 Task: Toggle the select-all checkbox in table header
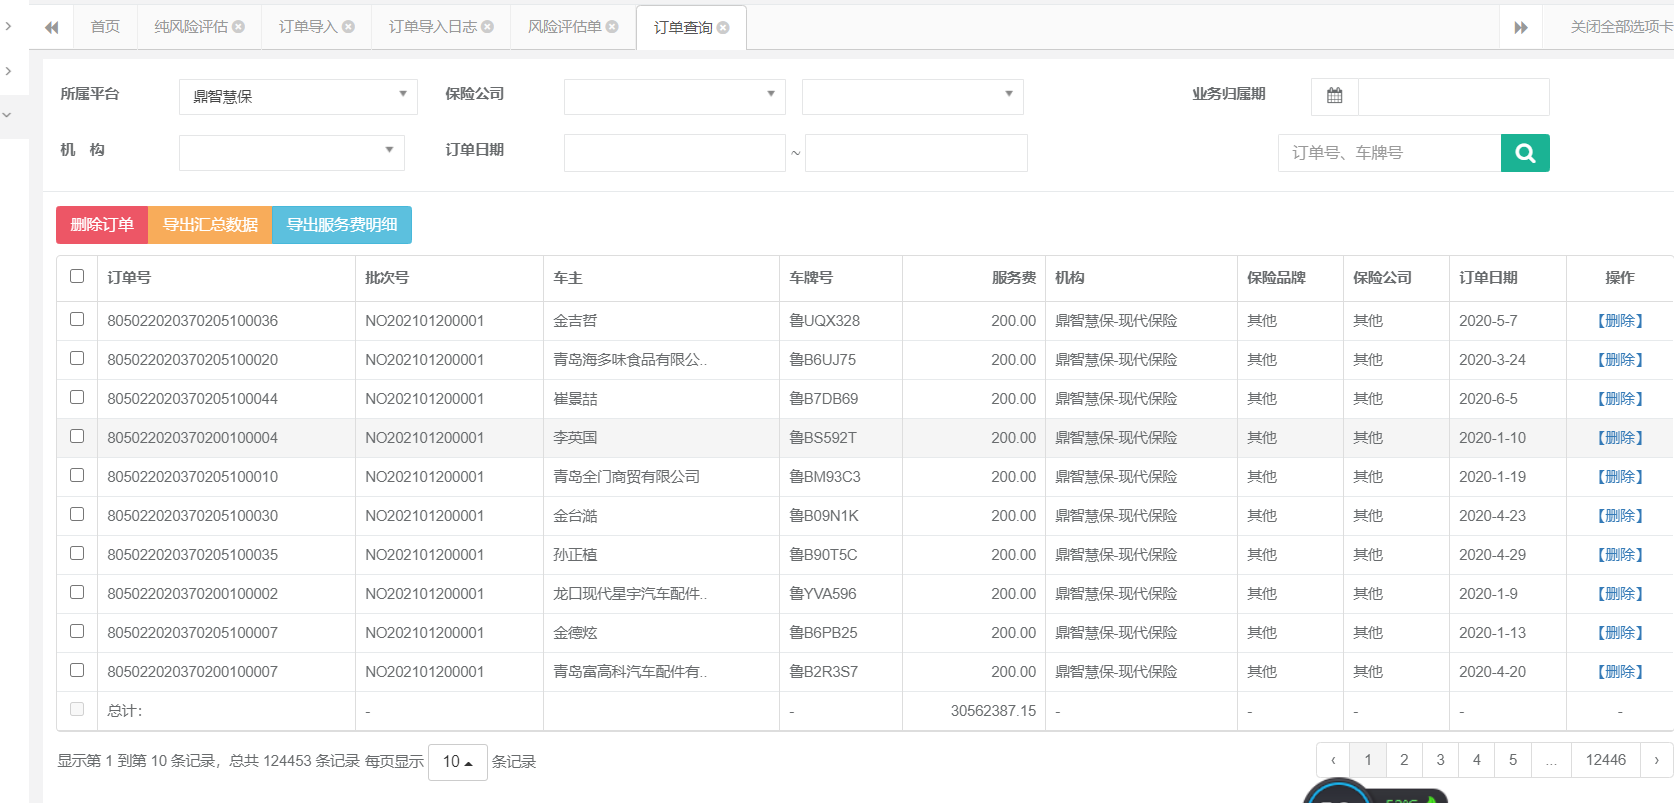77,276
